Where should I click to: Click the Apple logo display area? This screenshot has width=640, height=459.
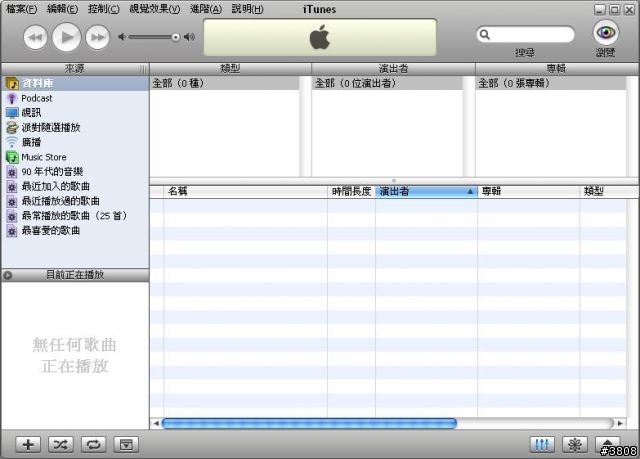(320, 37)
